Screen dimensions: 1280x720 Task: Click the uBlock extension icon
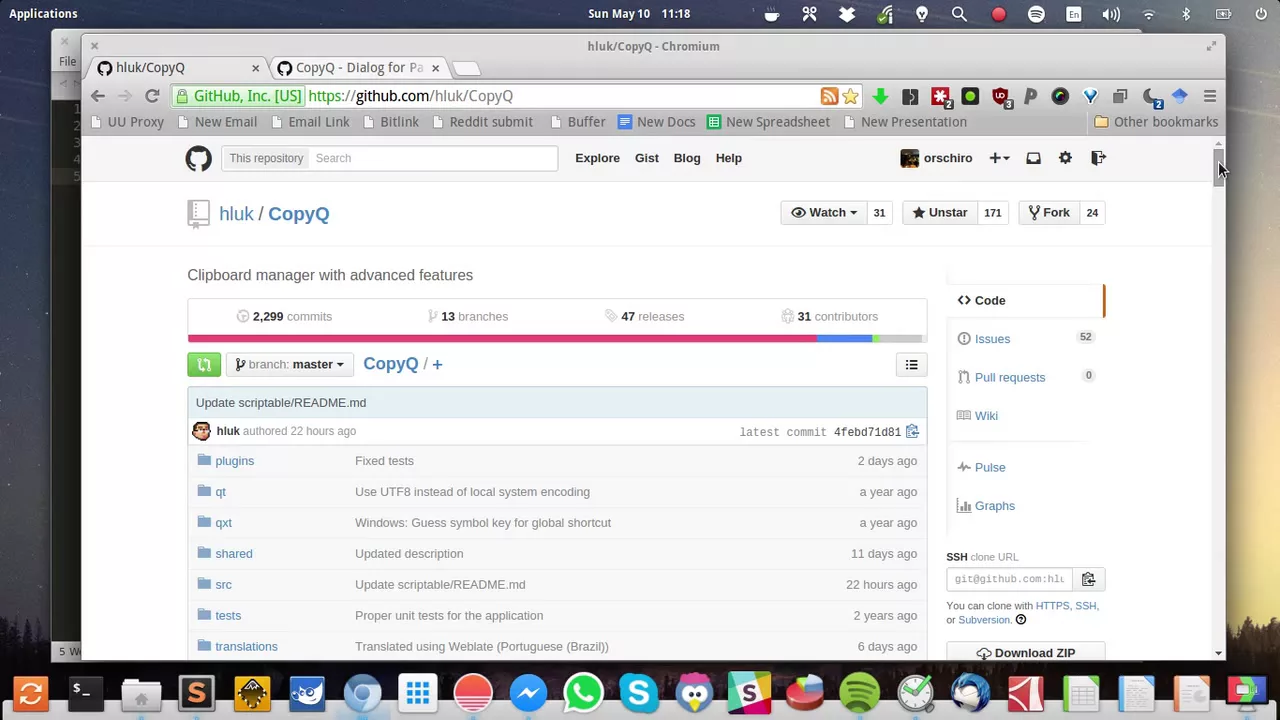click(1000, 96)
